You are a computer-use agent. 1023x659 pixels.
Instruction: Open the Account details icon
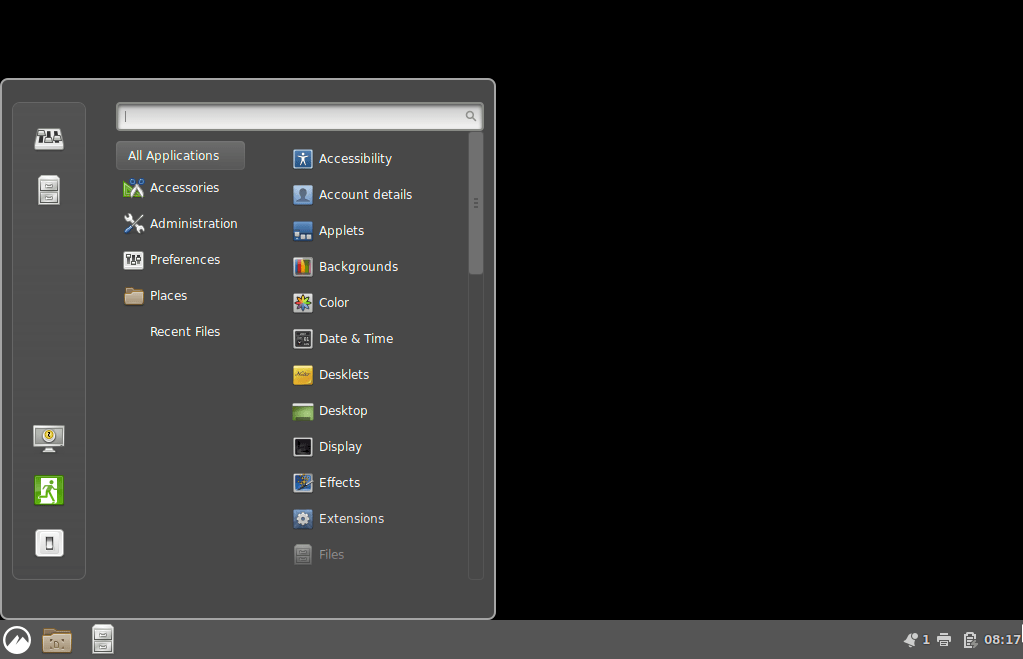(303, 194)
